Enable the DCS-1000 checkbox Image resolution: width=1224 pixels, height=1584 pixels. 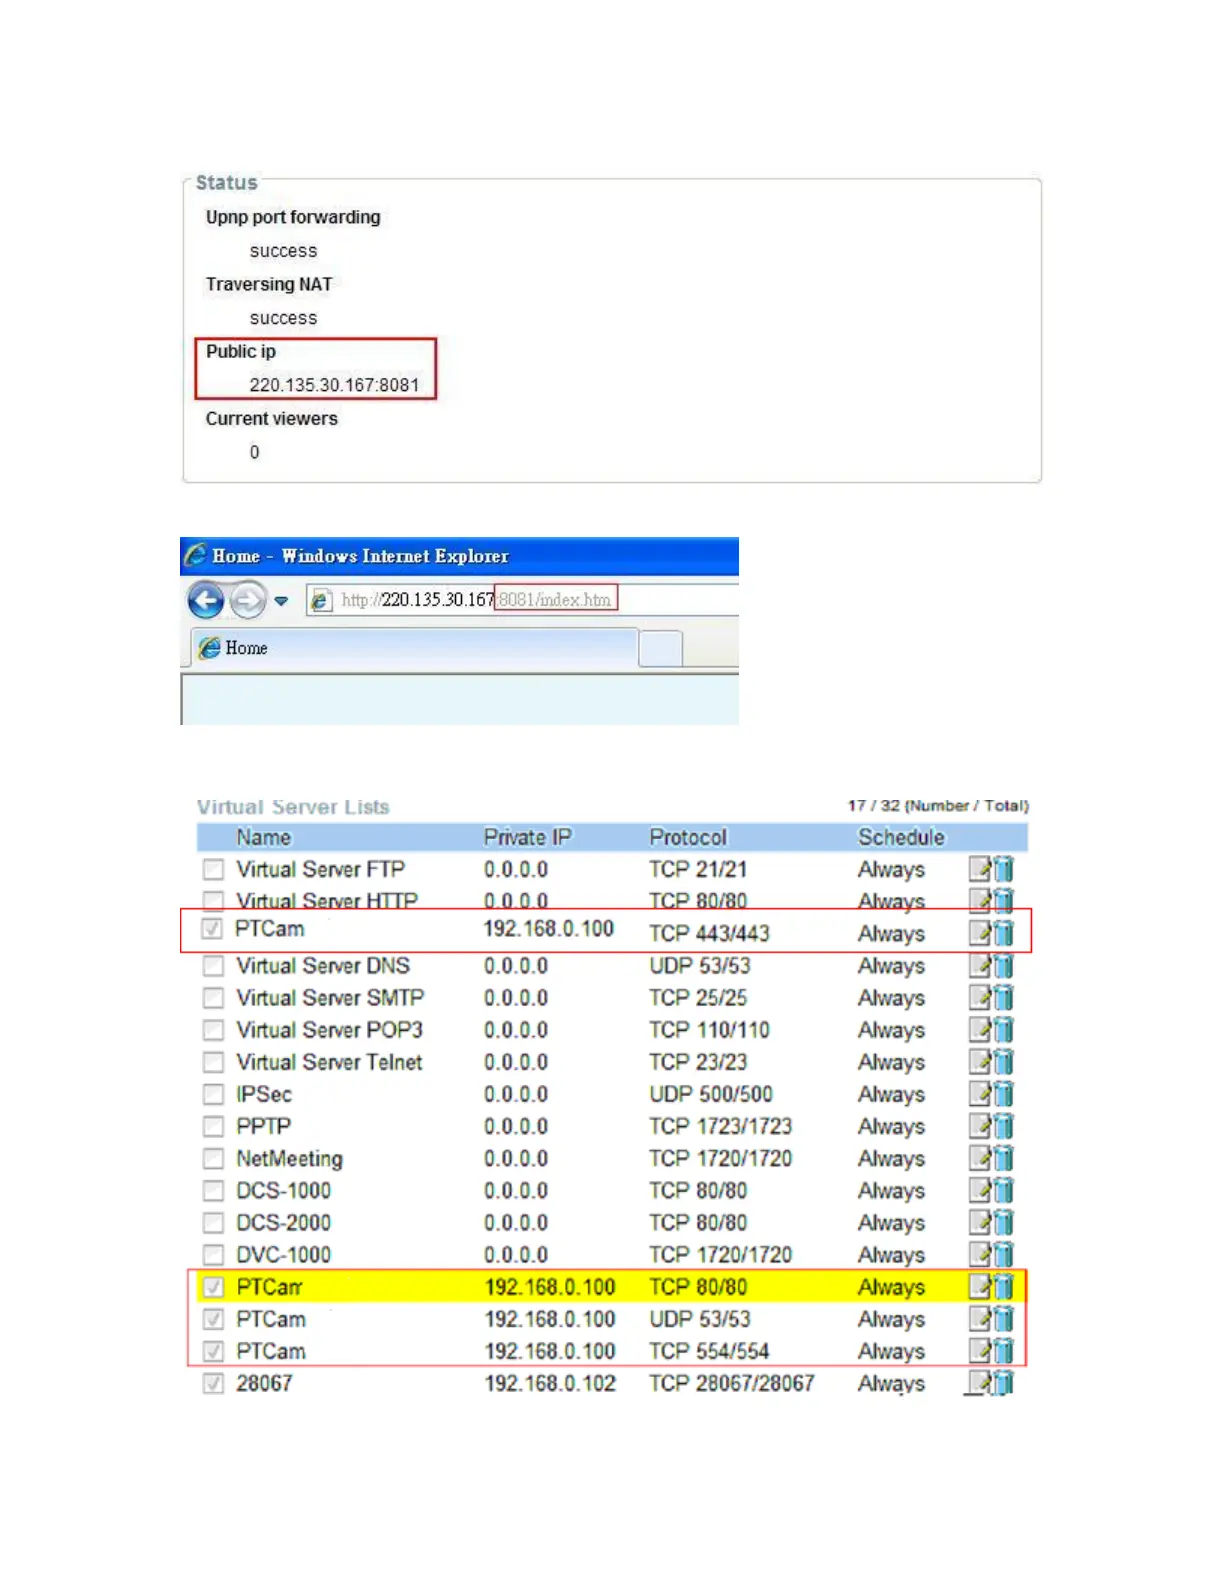(213, 1191)
